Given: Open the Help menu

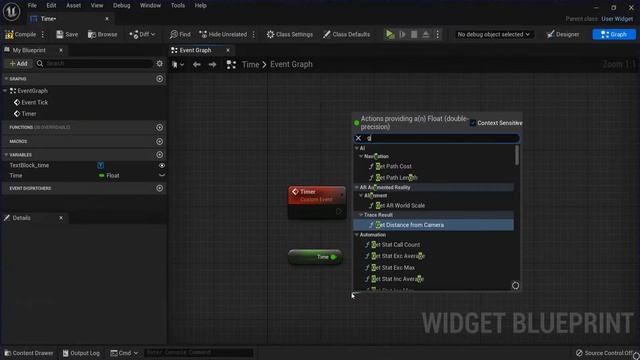Looking at the screenshot, I should coord(200,5).
